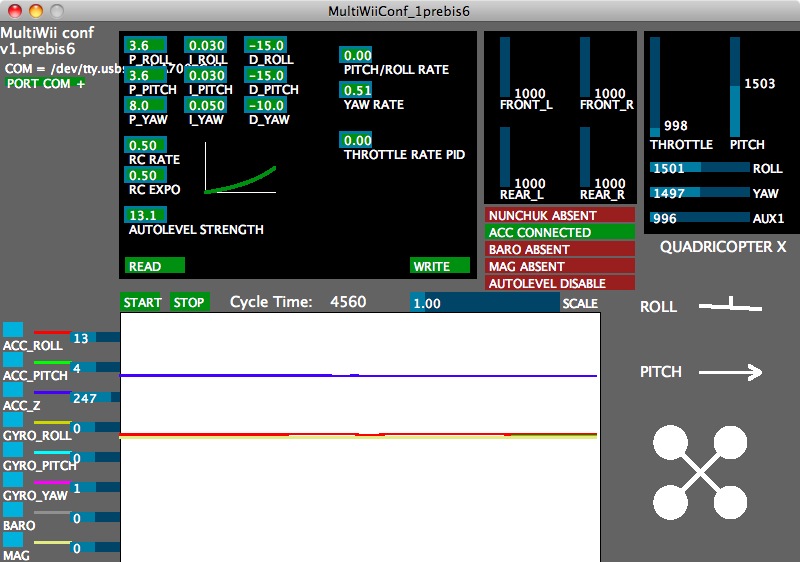Click the PORT COM + button
Screen dimensions: 800x562
click(x=45, y=84)
